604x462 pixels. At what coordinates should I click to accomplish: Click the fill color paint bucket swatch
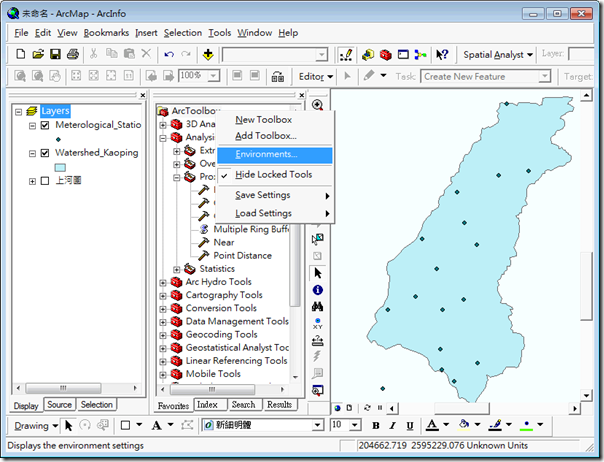[464, 425]
